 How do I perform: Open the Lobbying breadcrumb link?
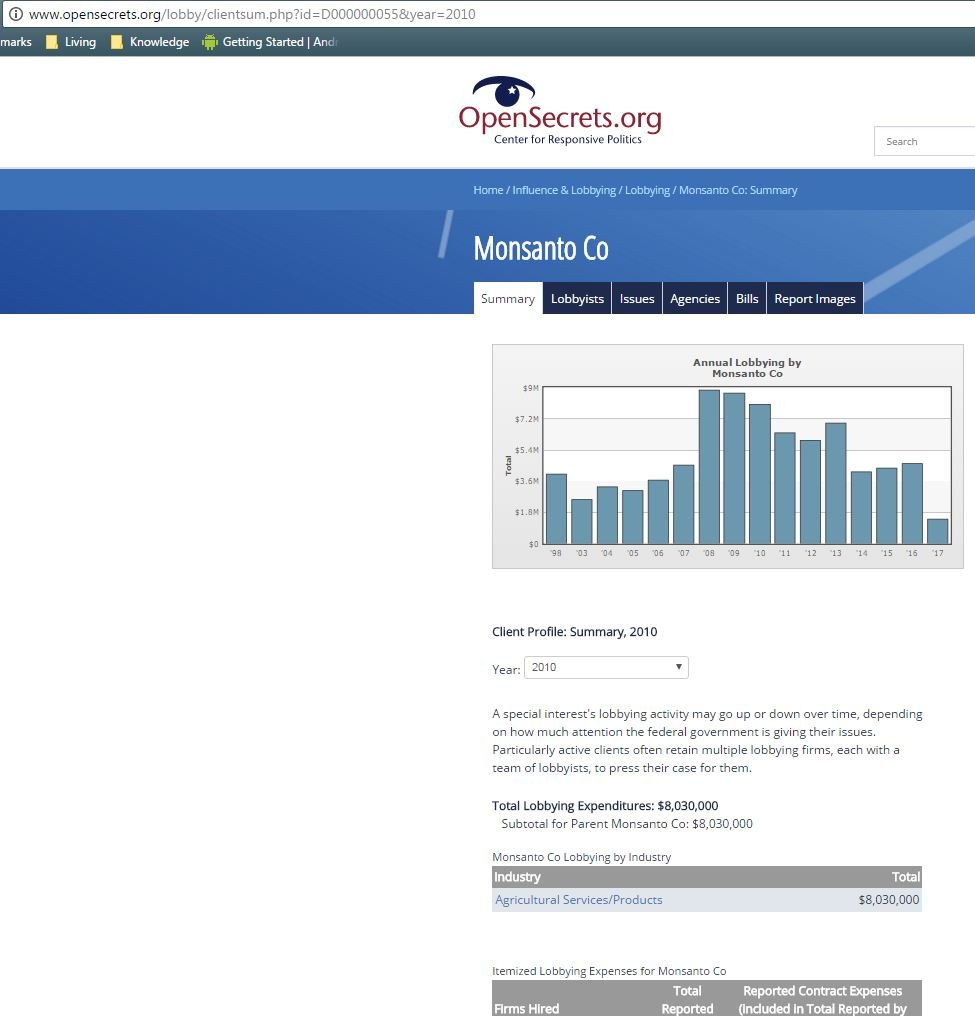pyautogui.click(x=647, y=190)
